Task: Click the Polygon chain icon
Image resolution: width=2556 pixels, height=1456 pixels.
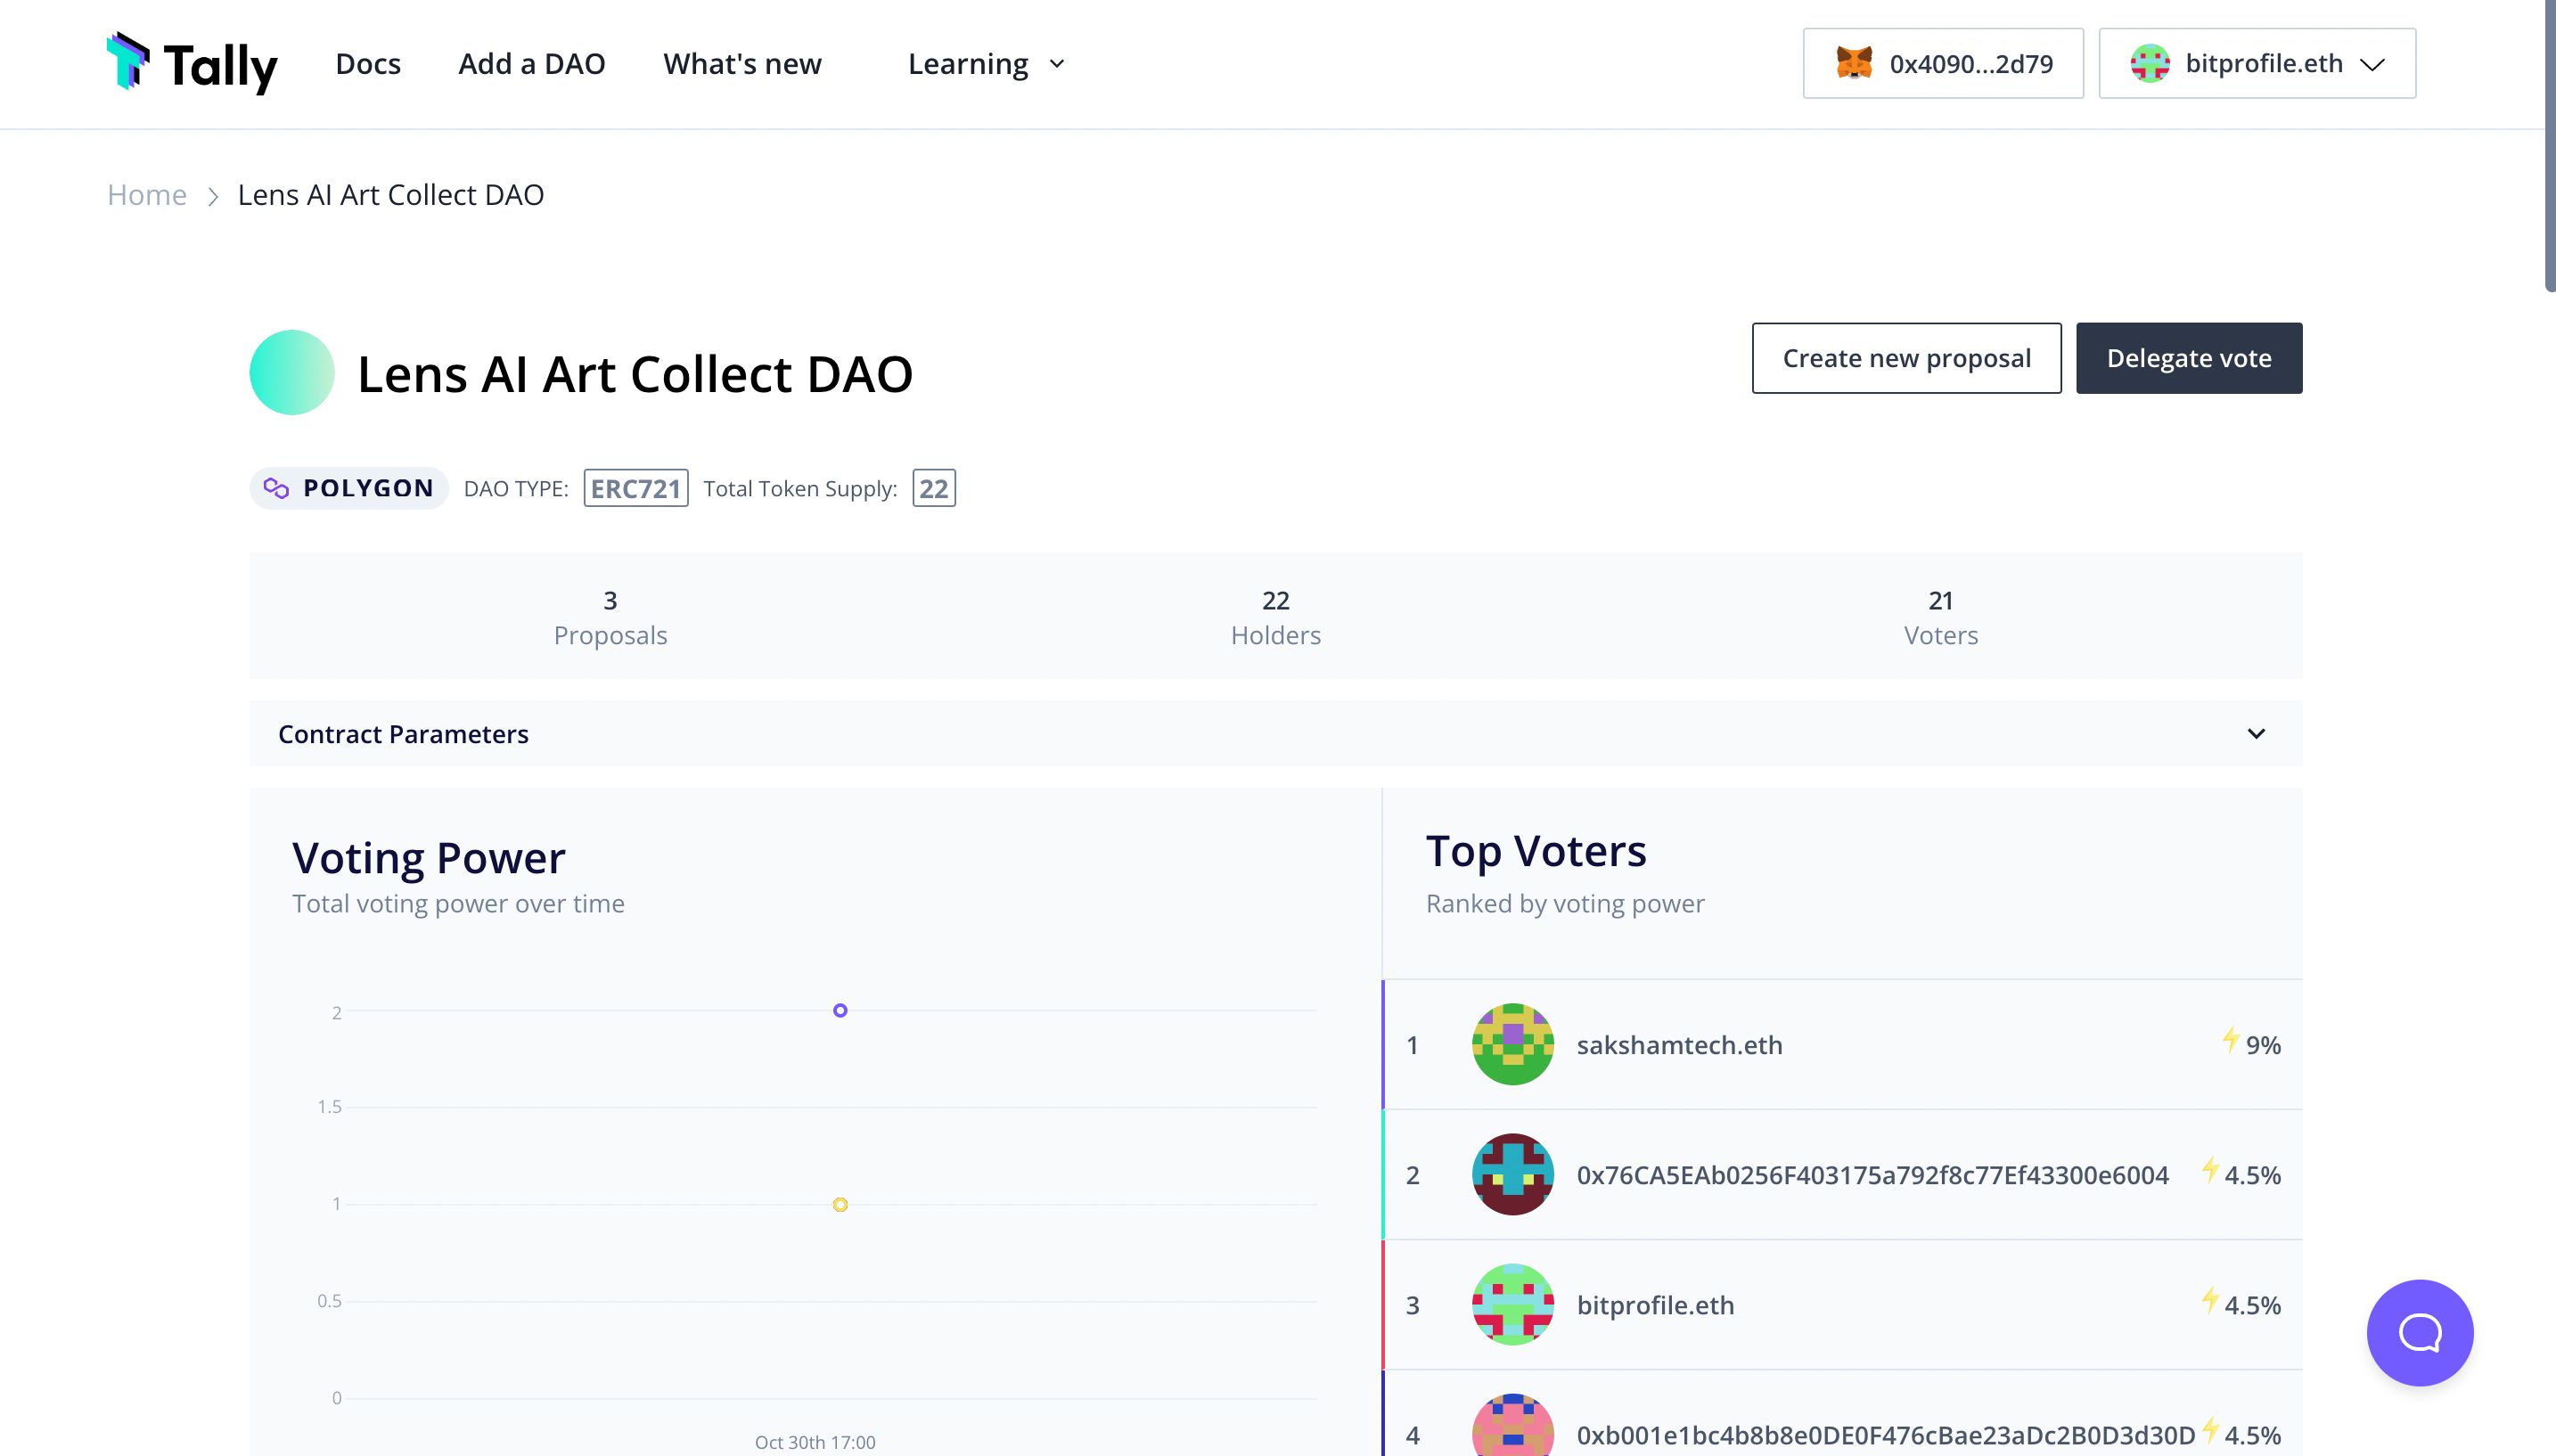Action: pyautogui.click(x=275, y=487)
